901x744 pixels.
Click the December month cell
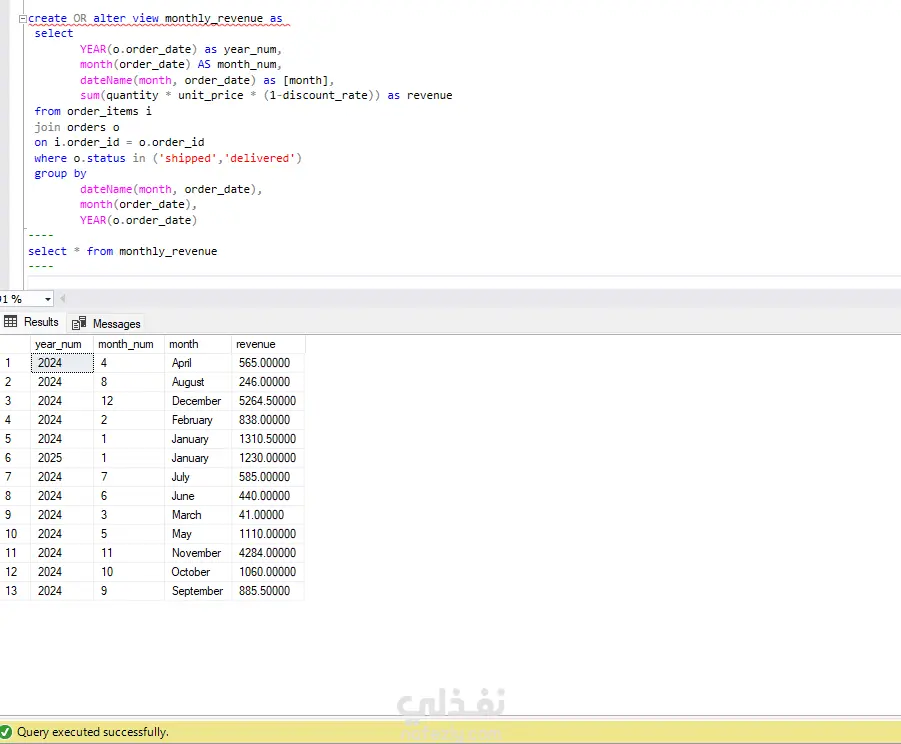click(197, 401)
